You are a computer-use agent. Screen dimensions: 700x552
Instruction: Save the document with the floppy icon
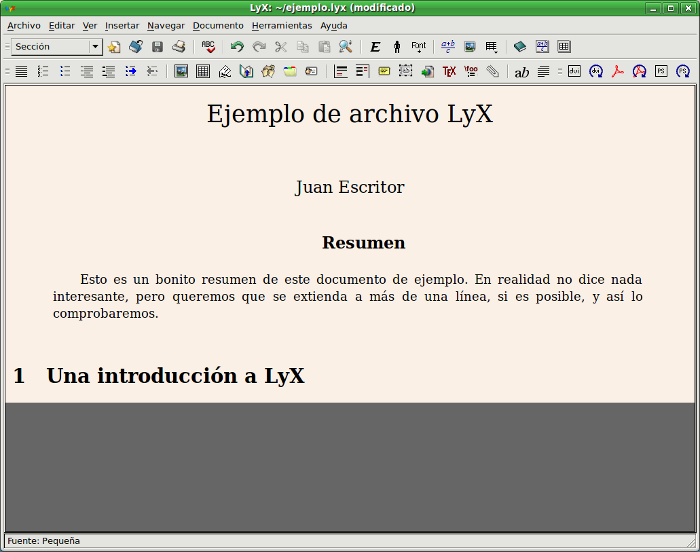tap(158, 46)
